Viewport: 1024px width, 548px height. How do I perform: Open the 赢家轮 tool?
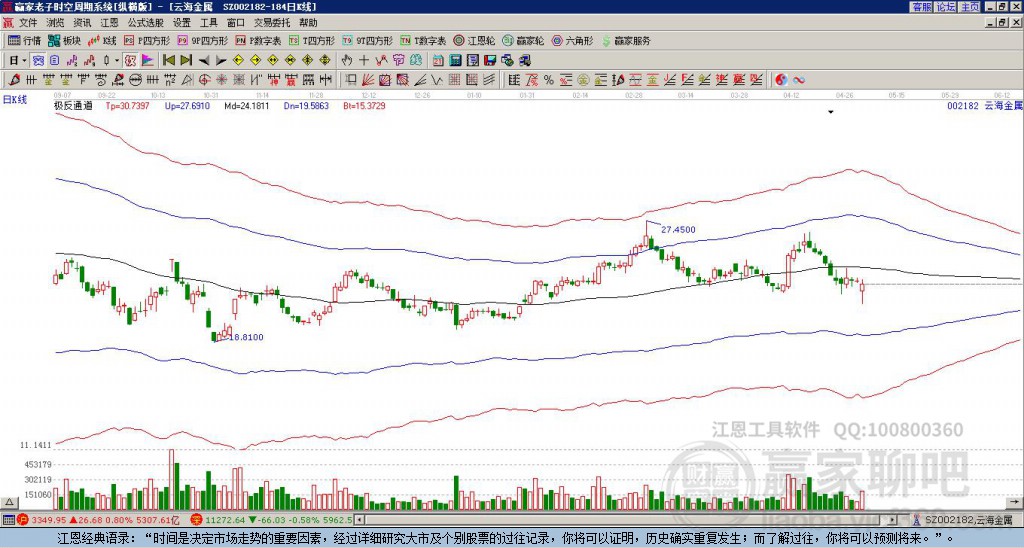(523, 40)
